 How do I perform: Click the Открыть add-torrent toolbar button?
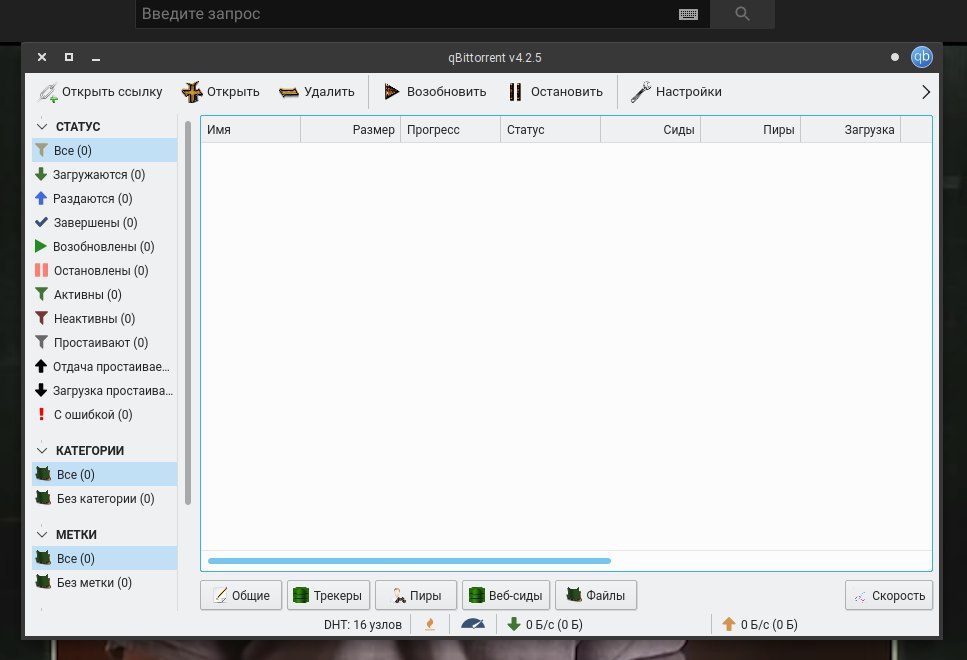(220, 92)
